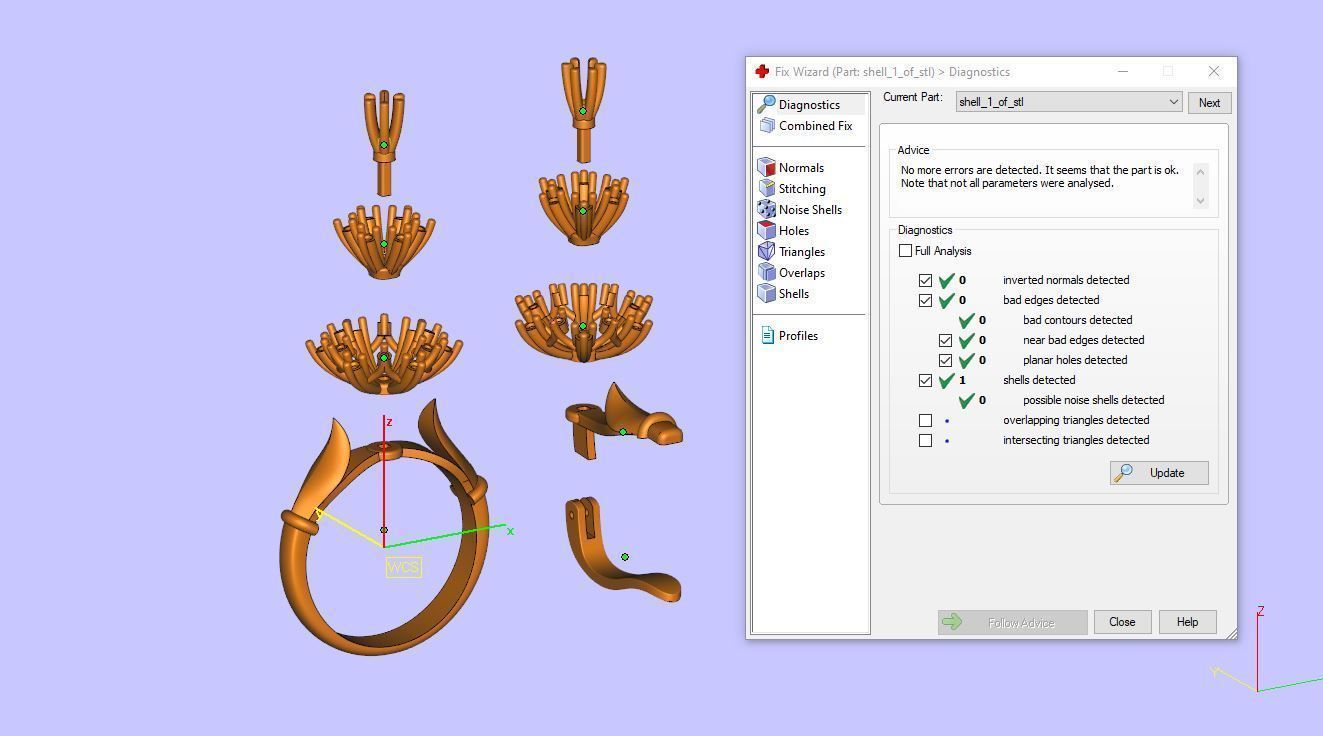Image resolution: width=1323 pixels, height=736 pixels.
Task: Close the Fix Wizard with Close button
Action: pyautogui.click(x=1122, y=622)
